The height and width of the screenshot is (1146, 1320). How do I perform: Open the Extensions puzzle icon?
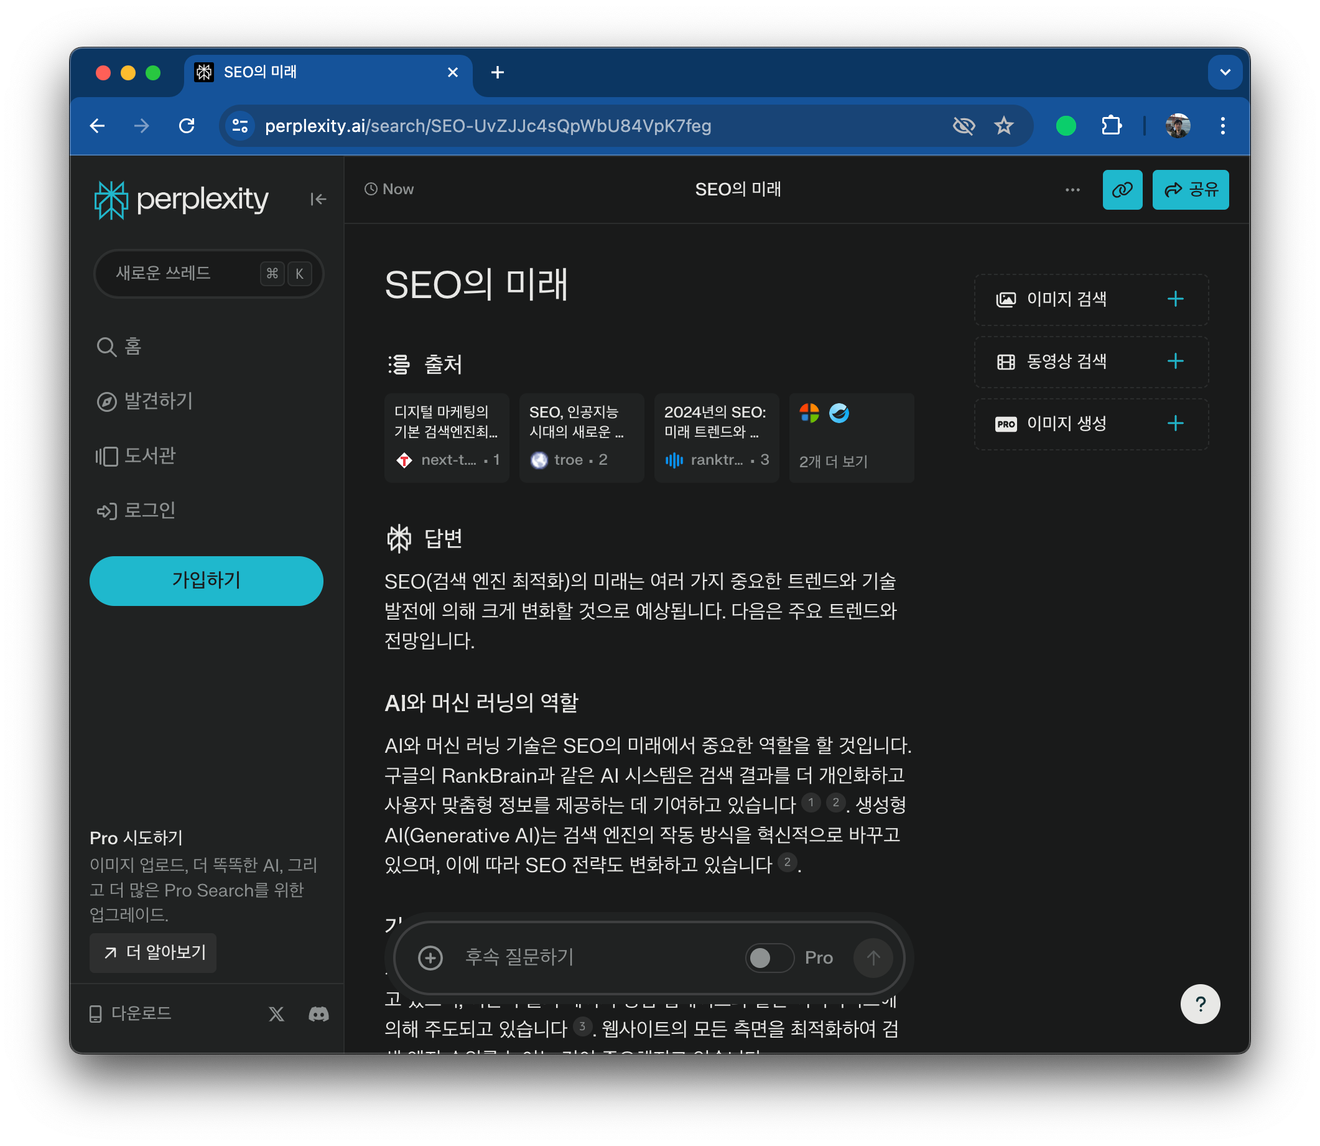(x=1112, y=126)
